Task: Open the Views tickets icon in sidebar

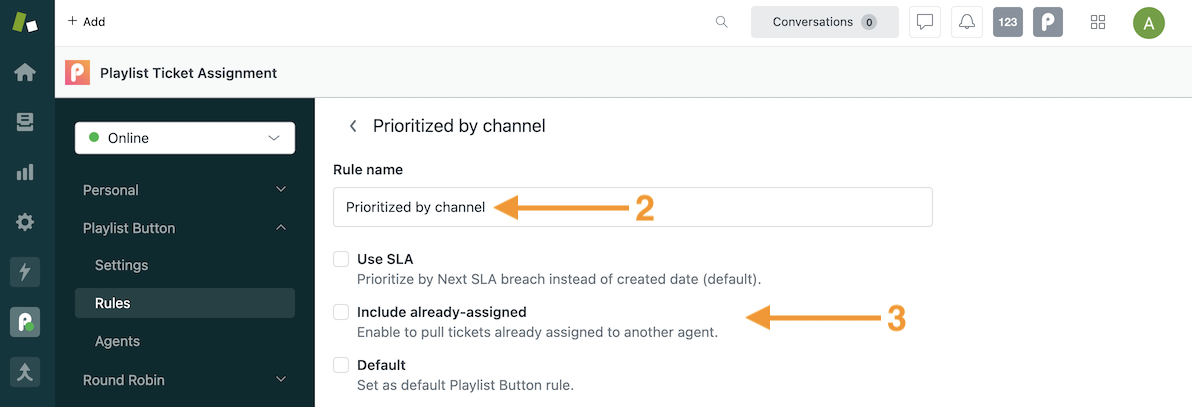Action: tap(25, 122)
